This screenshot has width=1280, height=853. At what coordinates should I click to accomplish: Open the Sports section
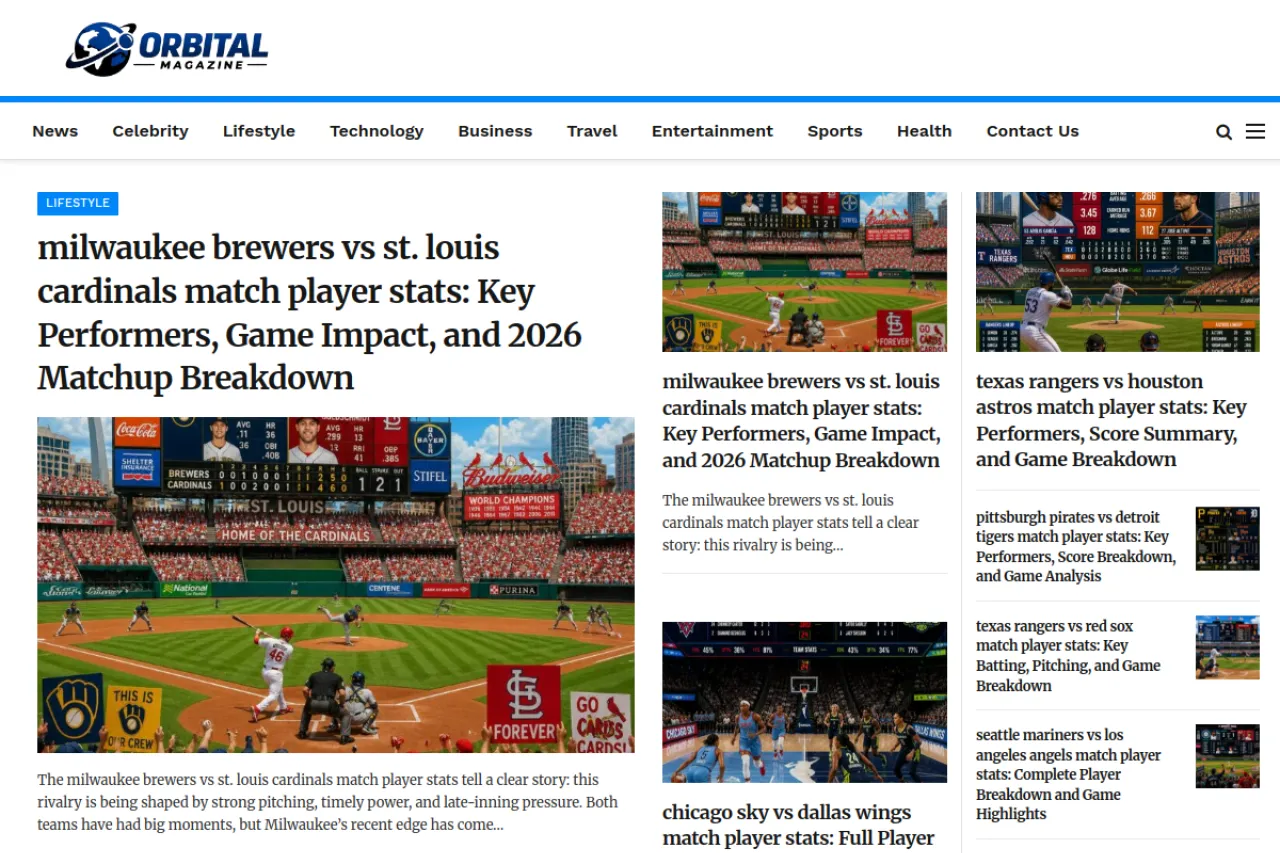tap(835, 131)
